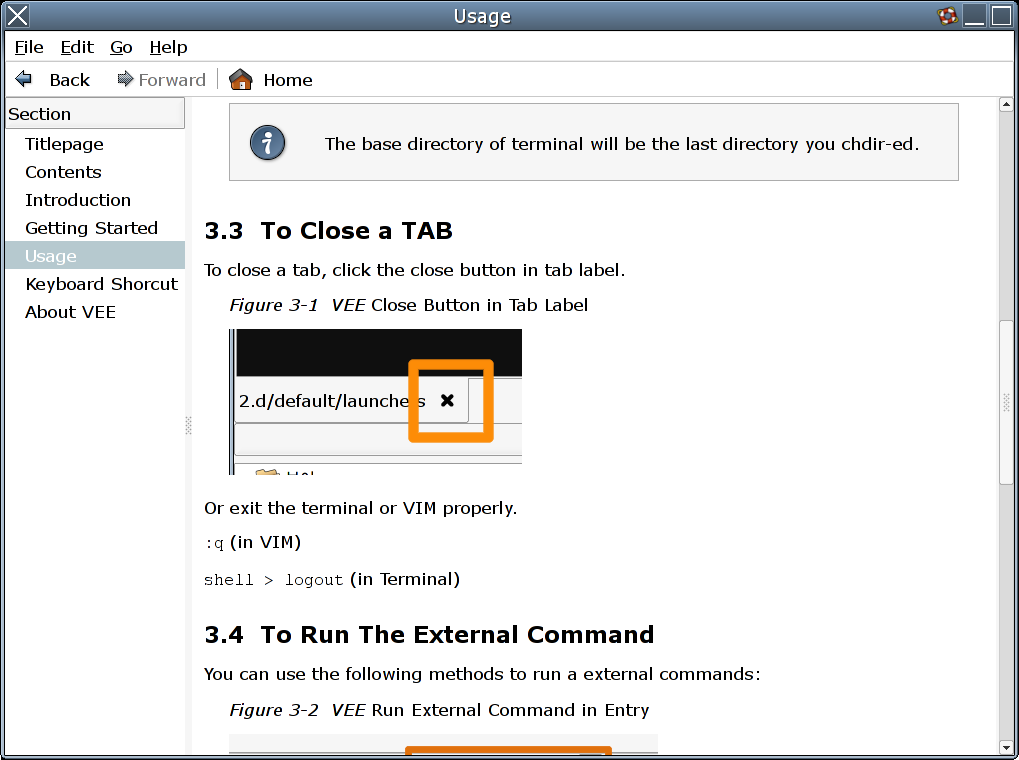Go to Home via house icon

click(x=241, y=79)
